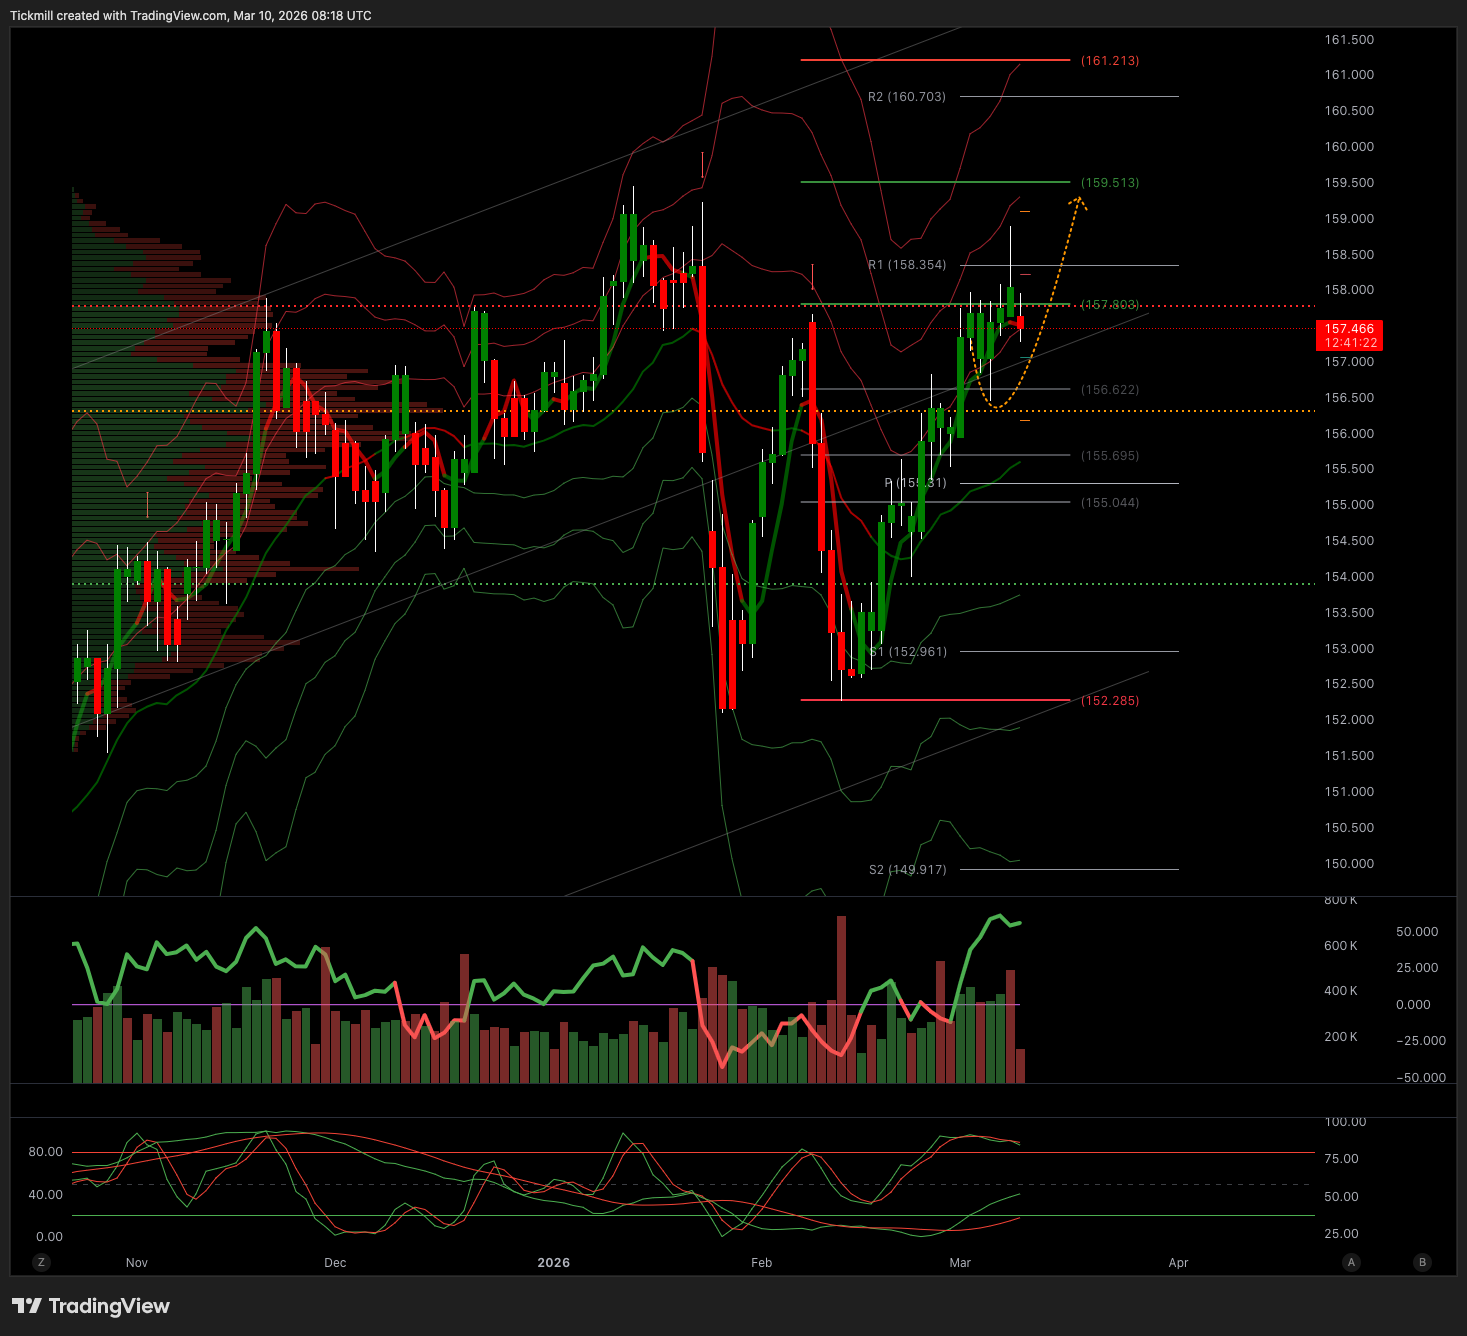1467x1336 pixels.
Task: Click the 161.500 price axis tick
Action: coord(1349,40)
